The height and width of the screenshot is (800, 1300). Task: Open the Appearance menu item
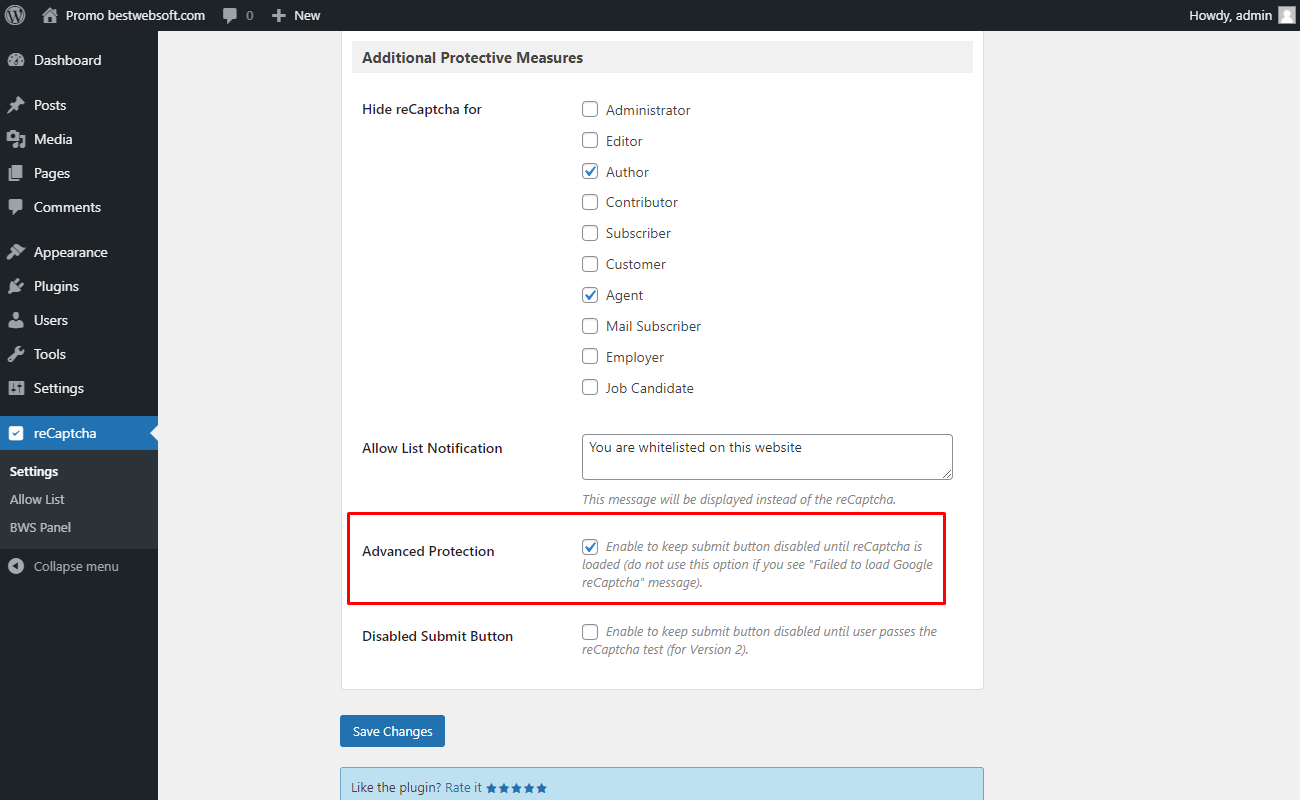tap(79, 252)
